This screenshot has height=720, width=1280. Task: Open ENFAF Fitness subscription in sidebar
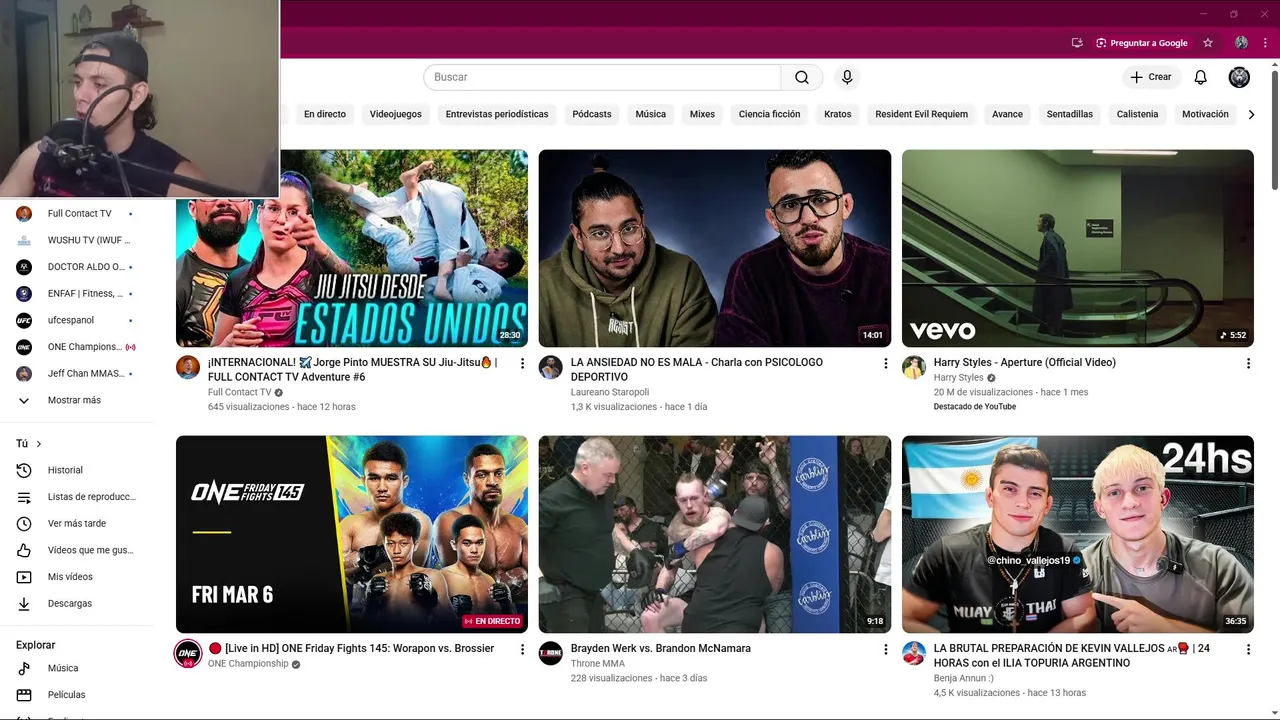pos(77,293)
